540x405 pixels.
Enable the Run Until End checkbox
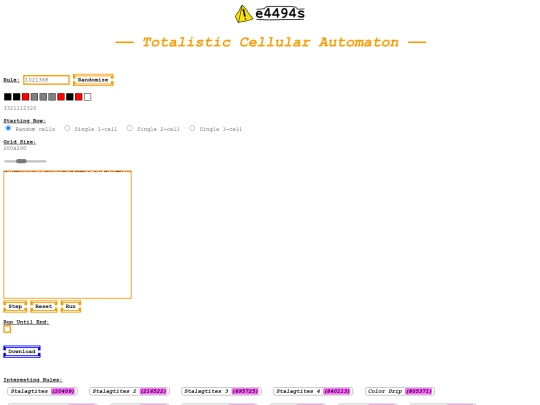coord(7,329)
